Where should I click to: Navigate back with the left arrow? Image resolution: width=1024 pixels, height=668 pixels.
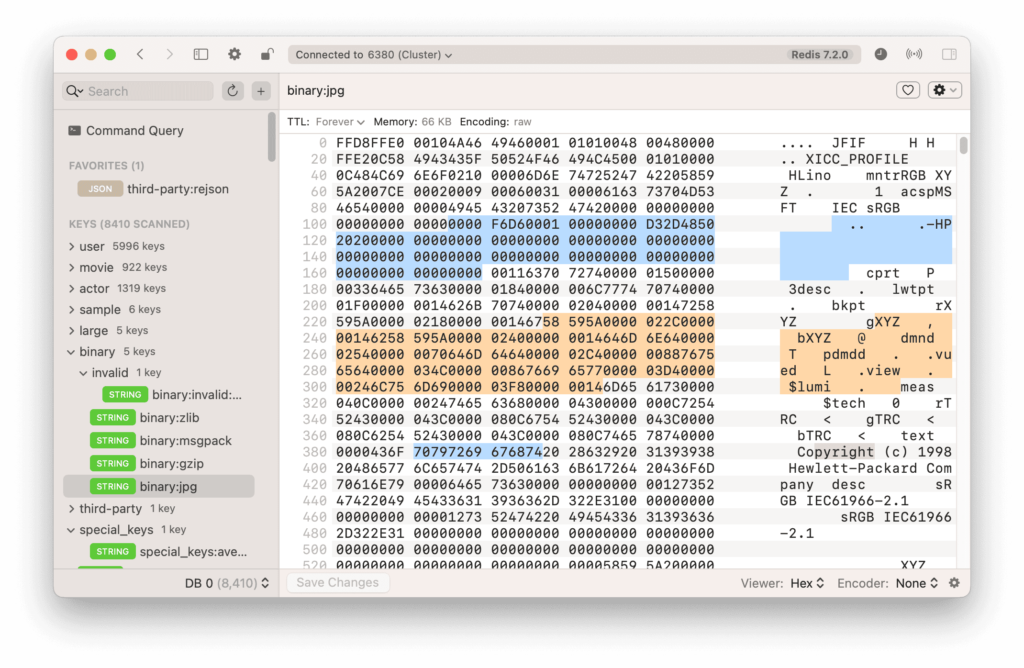(x=141, y=55)
